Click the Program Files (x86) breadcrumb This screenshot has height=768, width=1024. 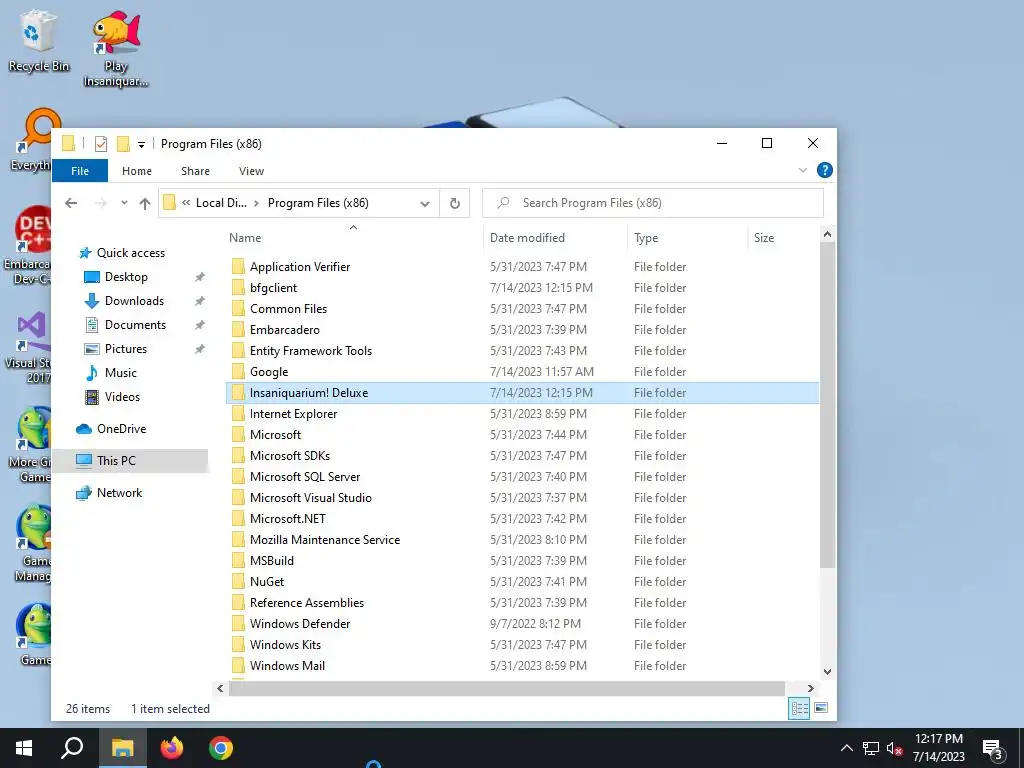pyautogui.click(x=318, y=203)
